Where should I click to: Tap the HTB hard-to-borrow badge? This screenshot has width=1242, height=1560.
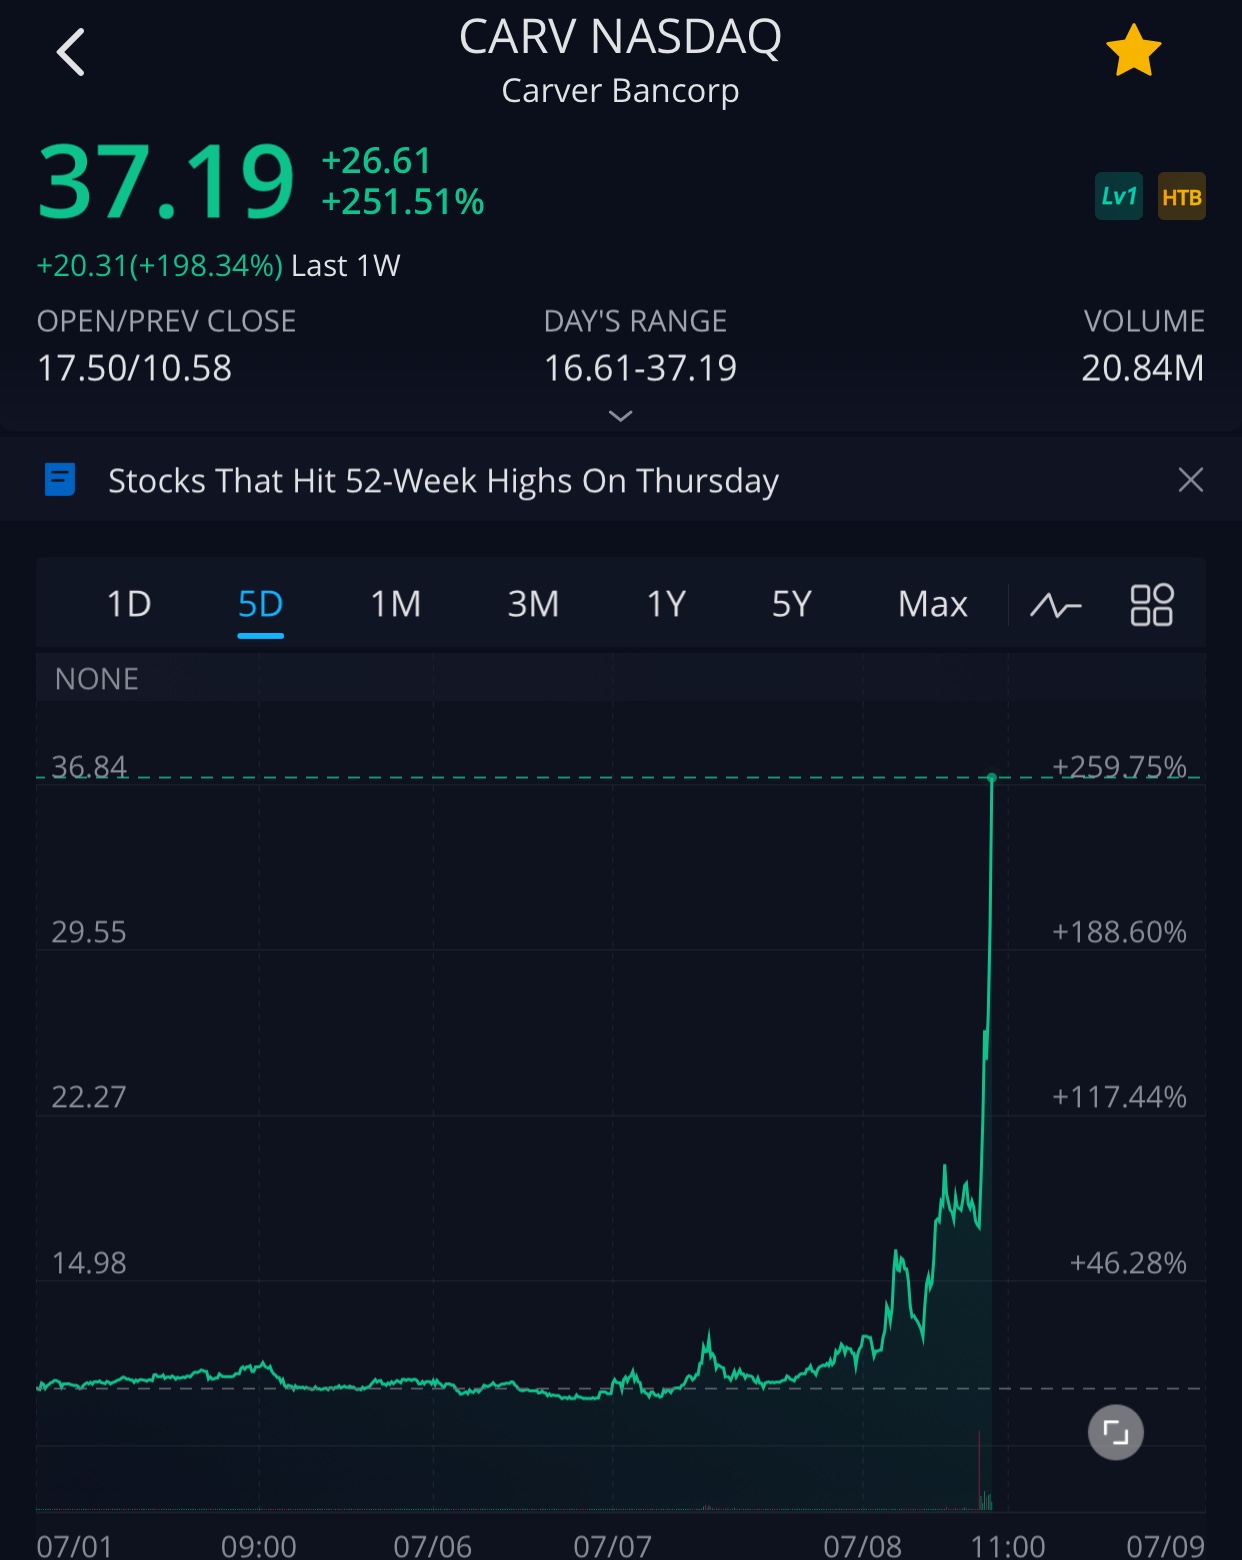coord(1181,196)
